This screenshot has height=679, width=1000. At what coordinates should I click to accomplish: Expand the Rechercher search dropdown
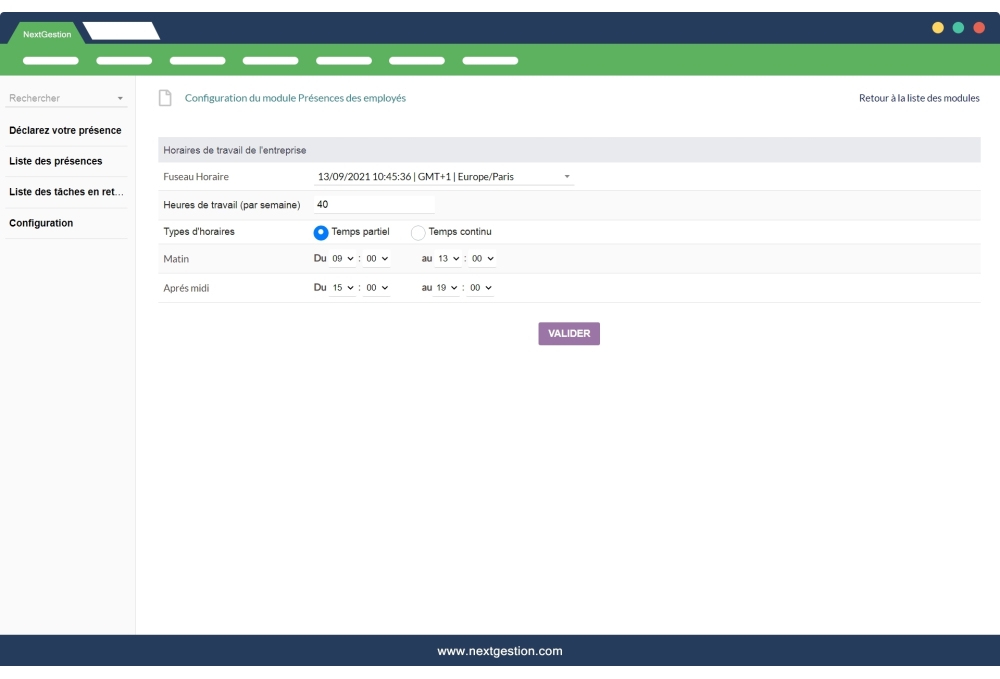pos(66,98)
